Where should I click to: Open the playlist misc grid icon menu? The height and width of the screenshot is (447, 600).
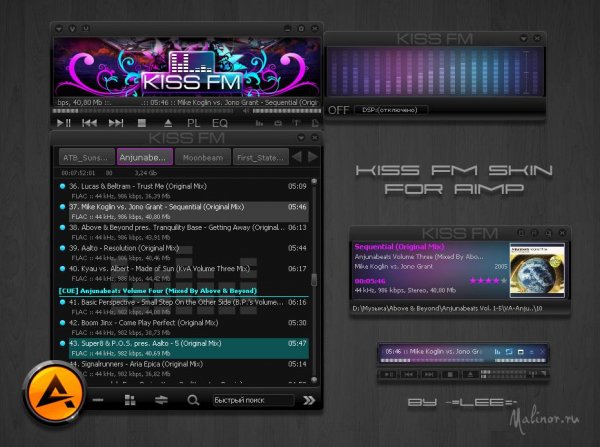pyautogui.click(x=130, y=400)
